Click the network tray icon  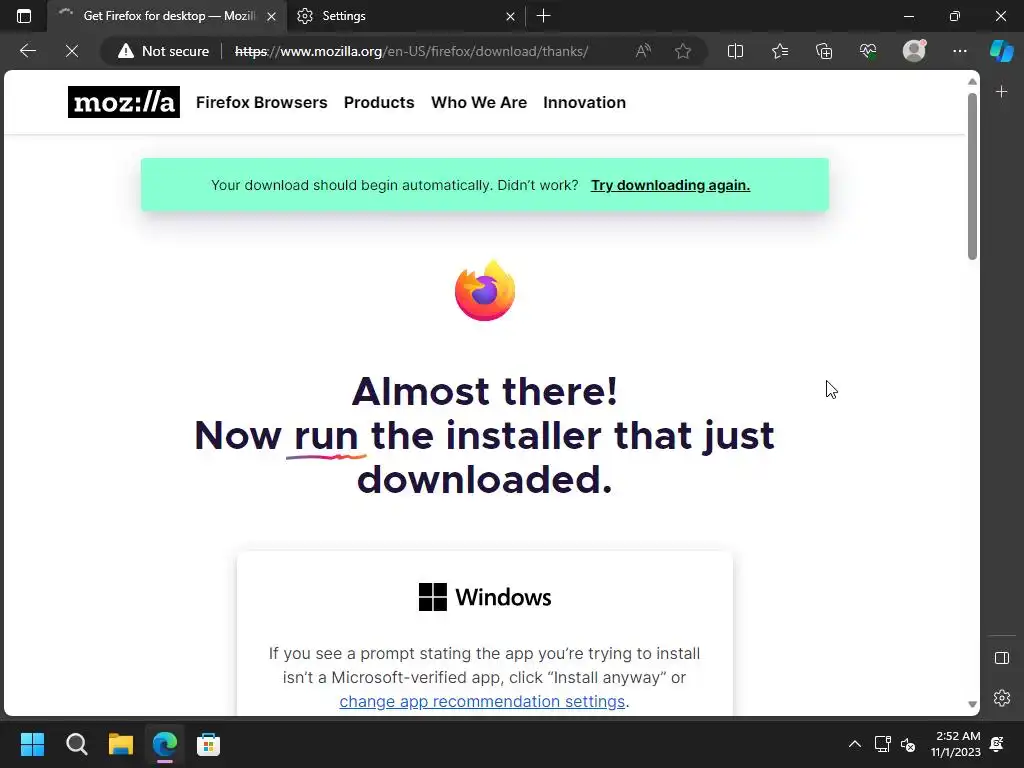[882, 744]
